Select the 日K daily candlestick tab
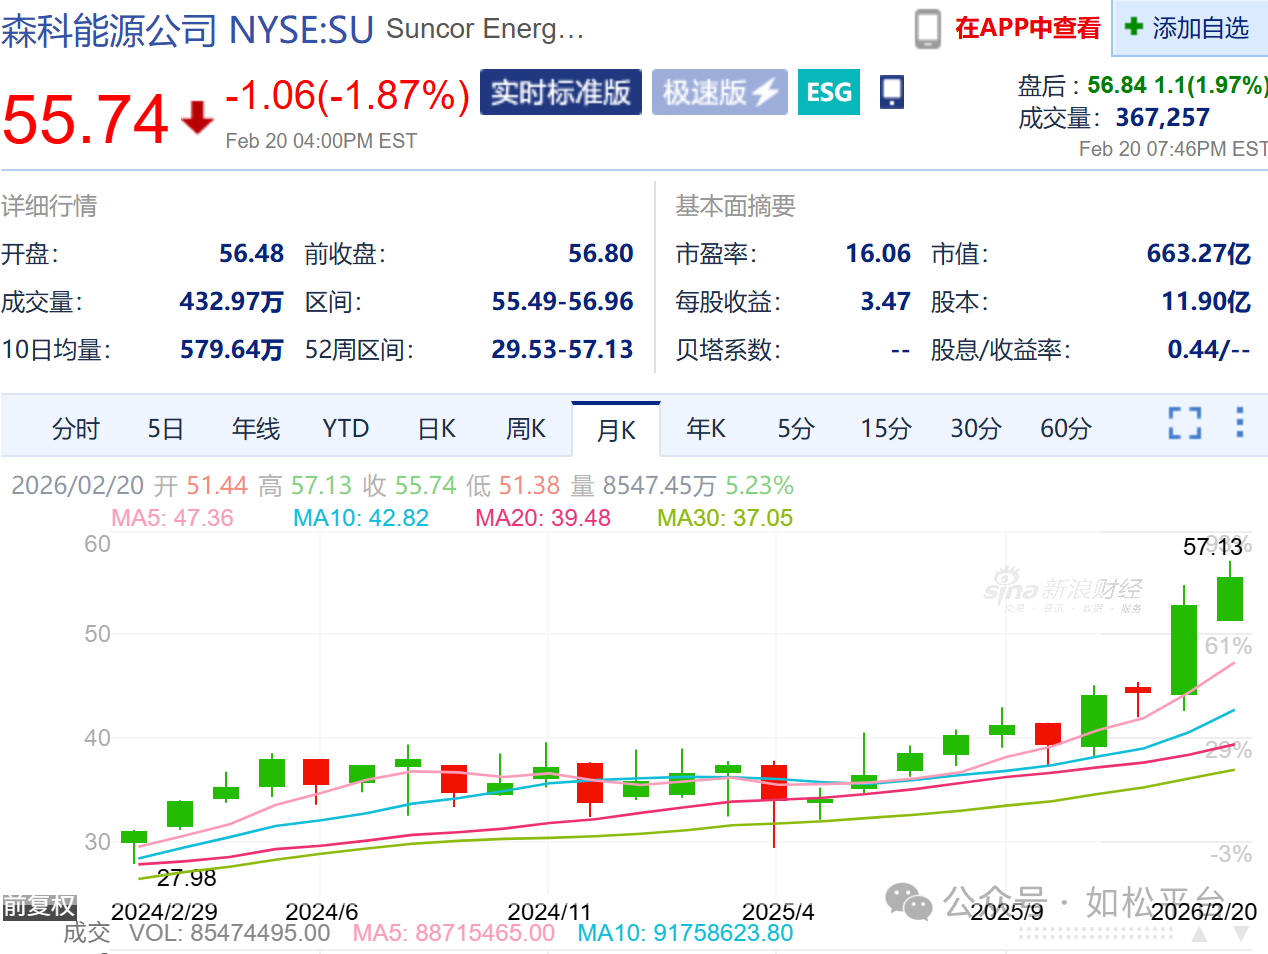The image size is (1268, 954). click(x=436, y=429)
